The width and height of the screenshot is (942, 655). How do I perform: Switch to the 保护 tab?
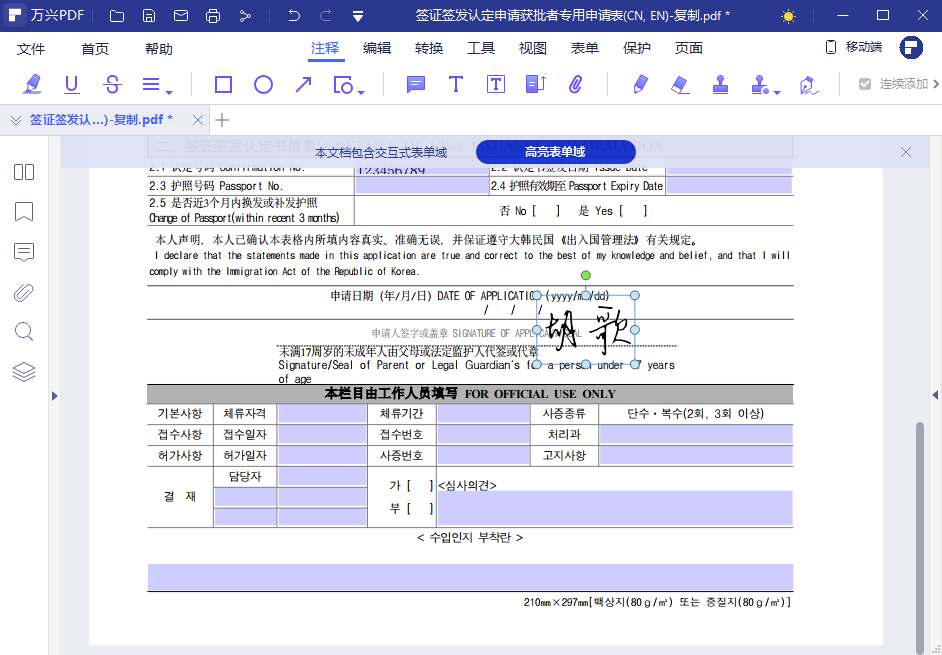(637, 48)
